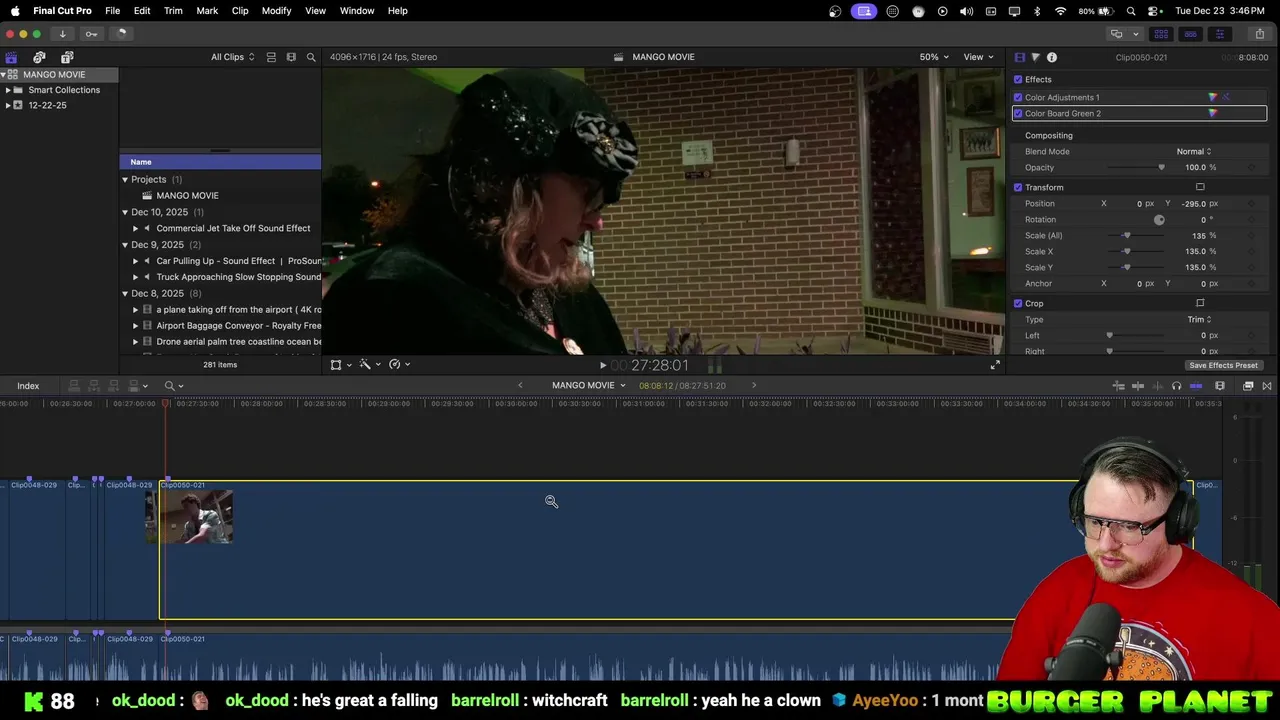Screen dimensions: 1280x720
Task: Show Crop onscreen controls icon
Action: coord(1200,303)
